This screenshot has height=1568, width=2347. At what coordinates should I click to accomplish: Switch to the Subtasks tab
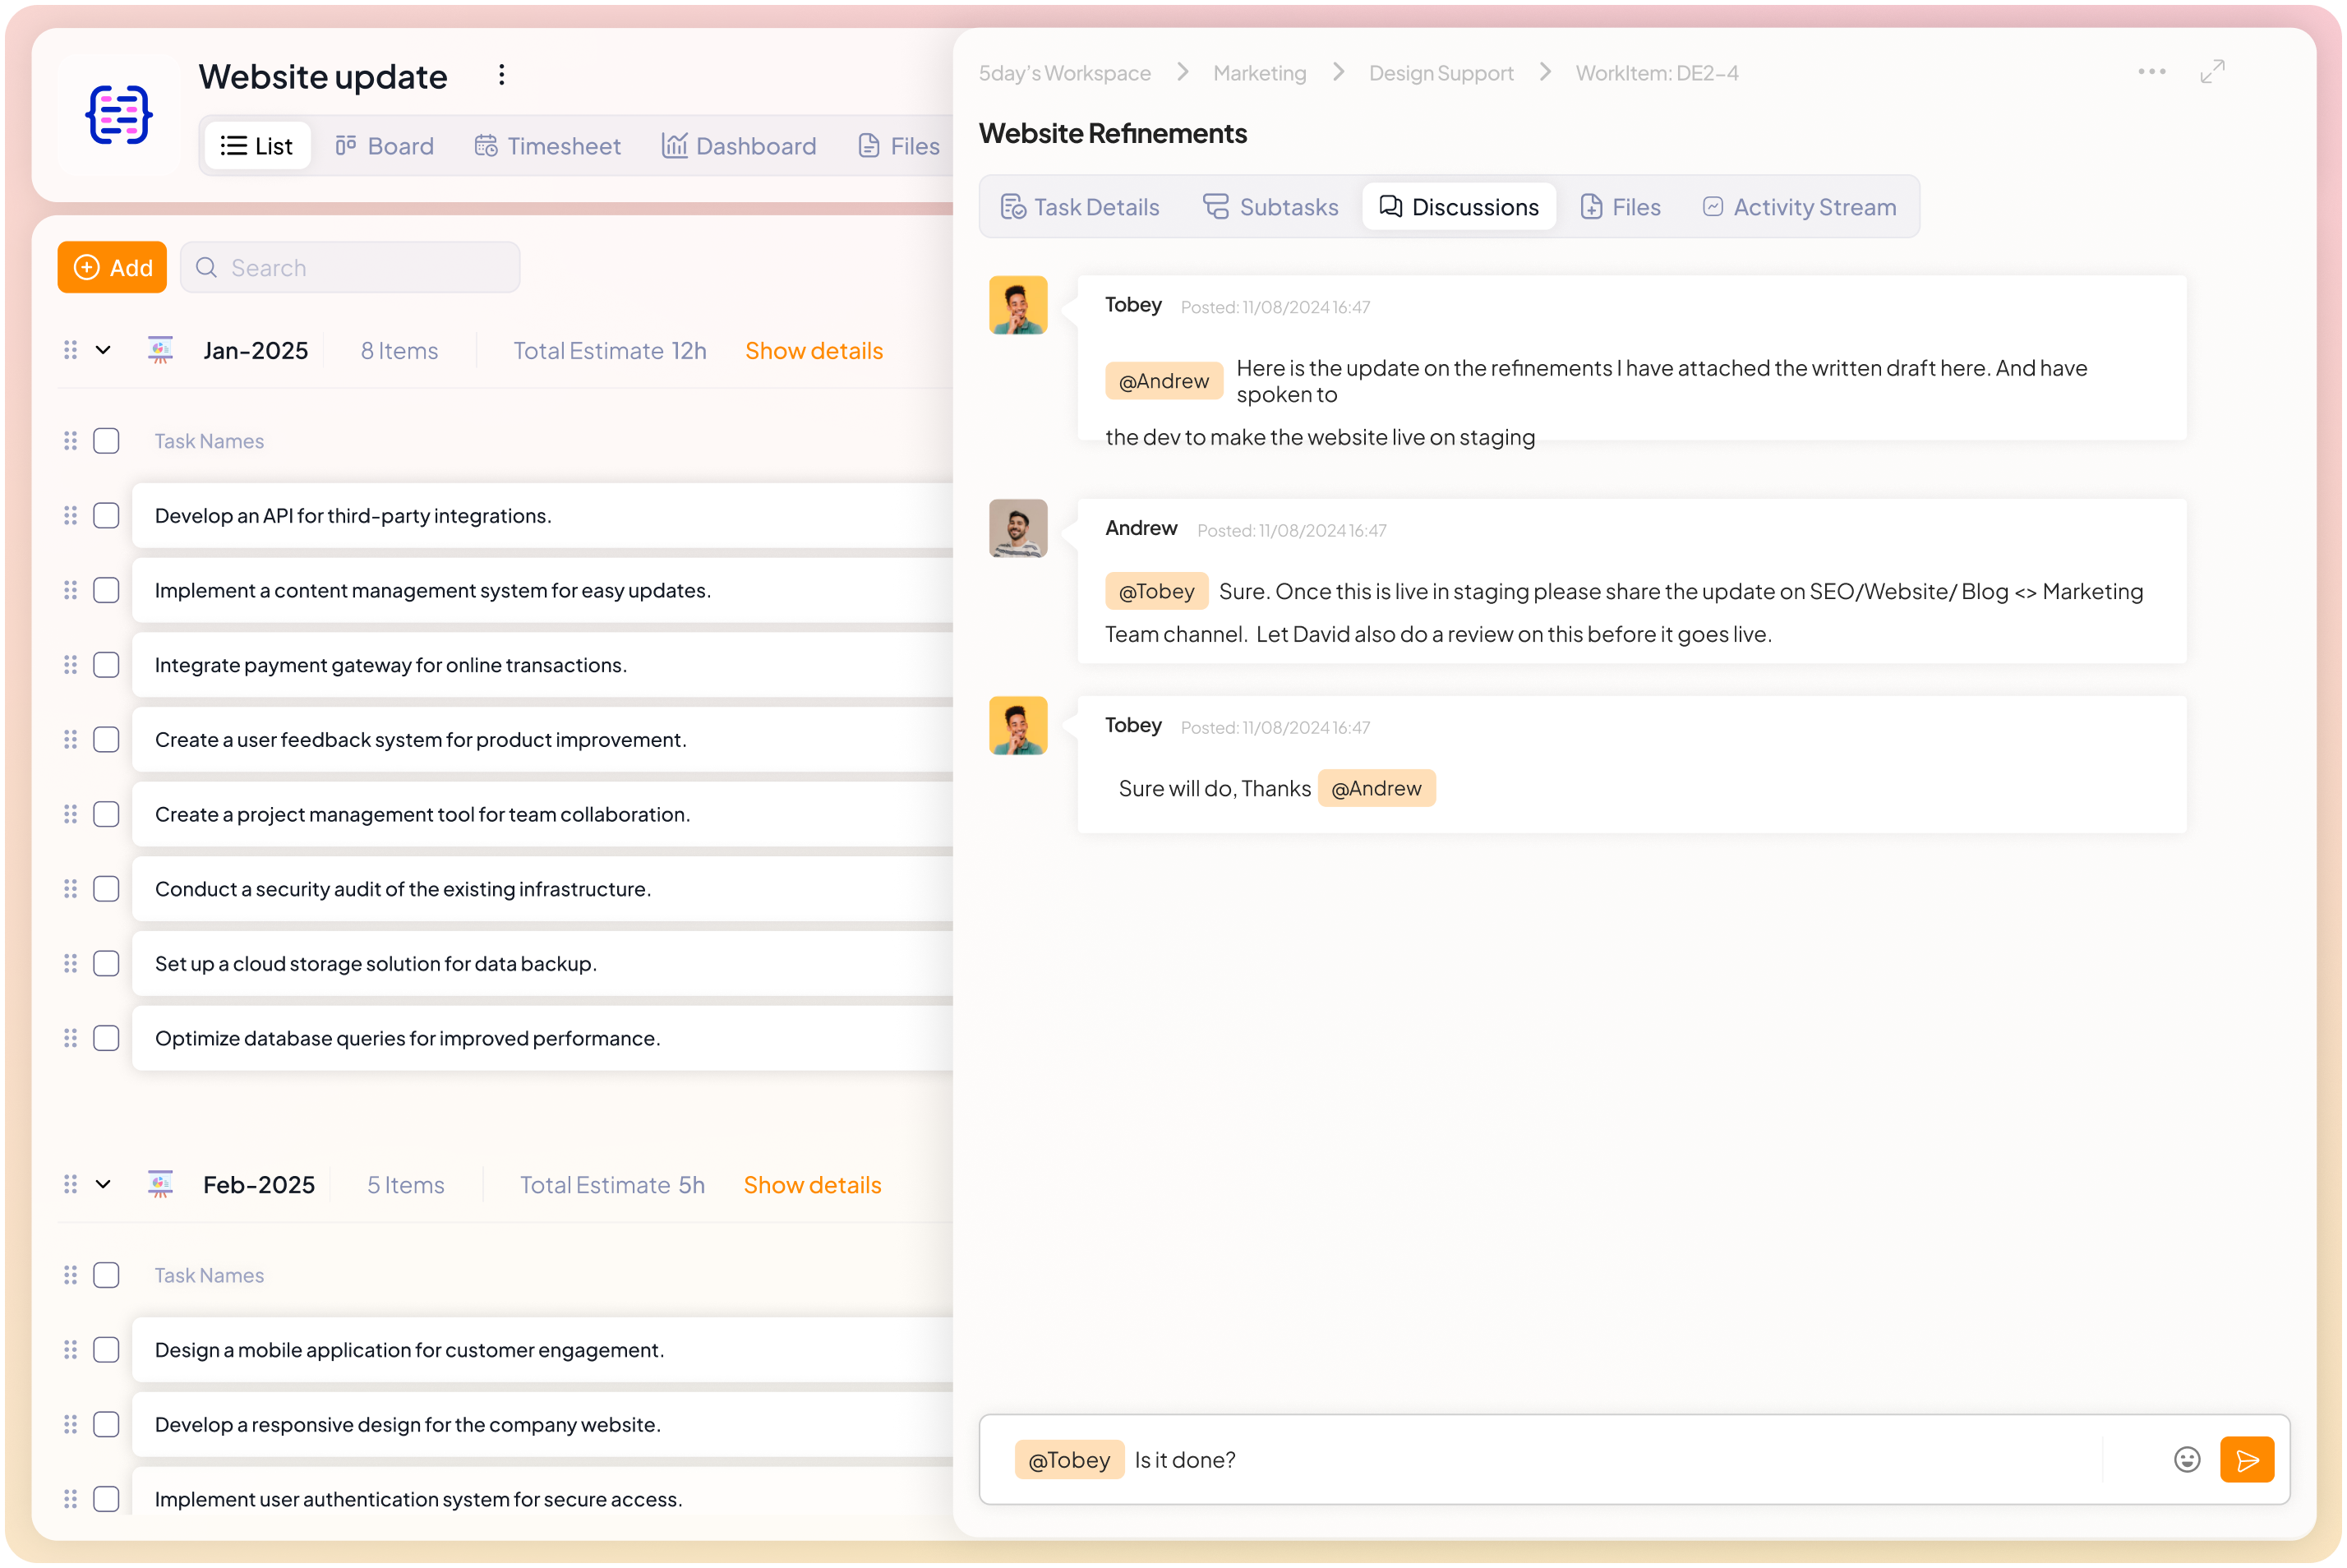point(1270,206)
